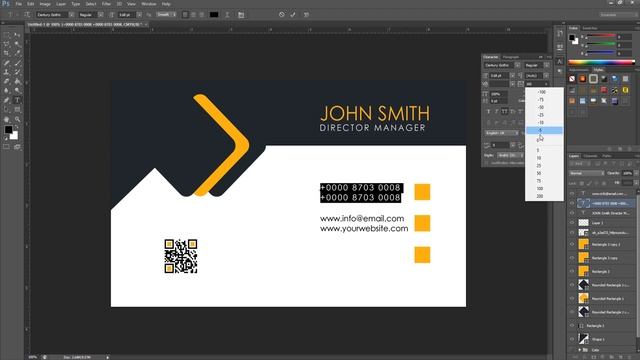Image resolution: width=640 pixels, height=360 pixels.
Task: Select the Hand tool
Action: point(7,119)
